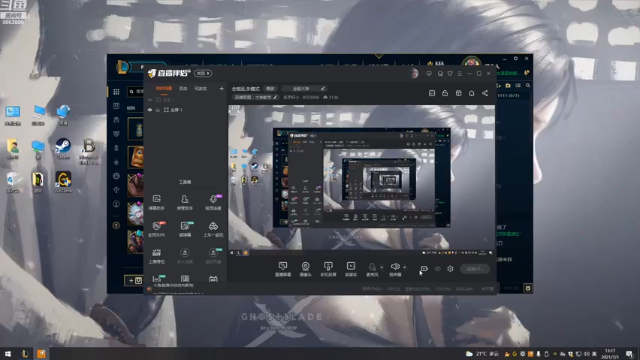The width and height of the screenshot is (640, 360).
Task: Switch to the second scene tab
Action: click(183, 89)
